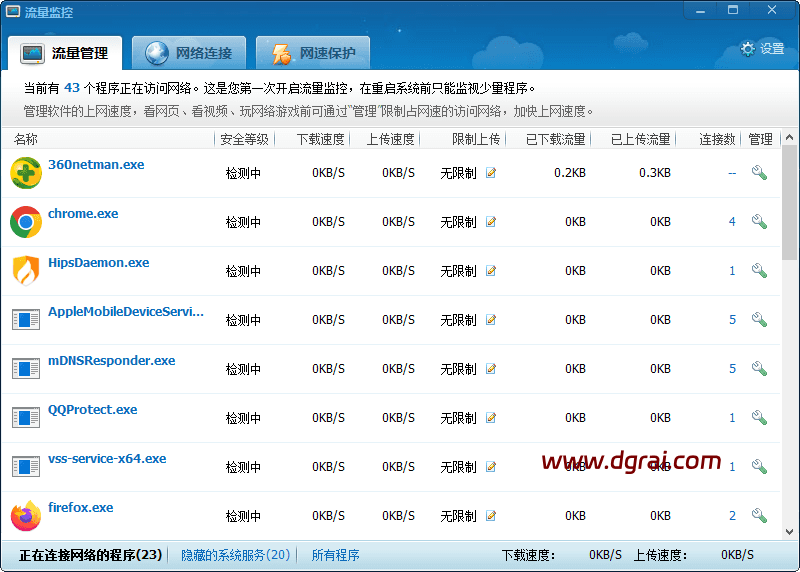Viewport: 800px width, 572px height.
Task: Open manage wrench for 360netman.exe
Action: pos(759,173)
